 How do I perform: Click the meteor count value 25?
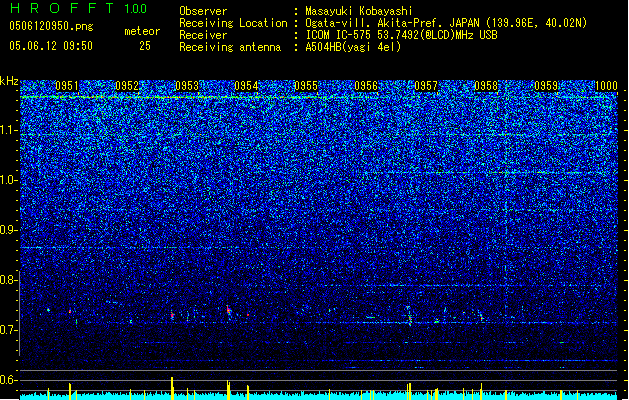click(145, 46)
